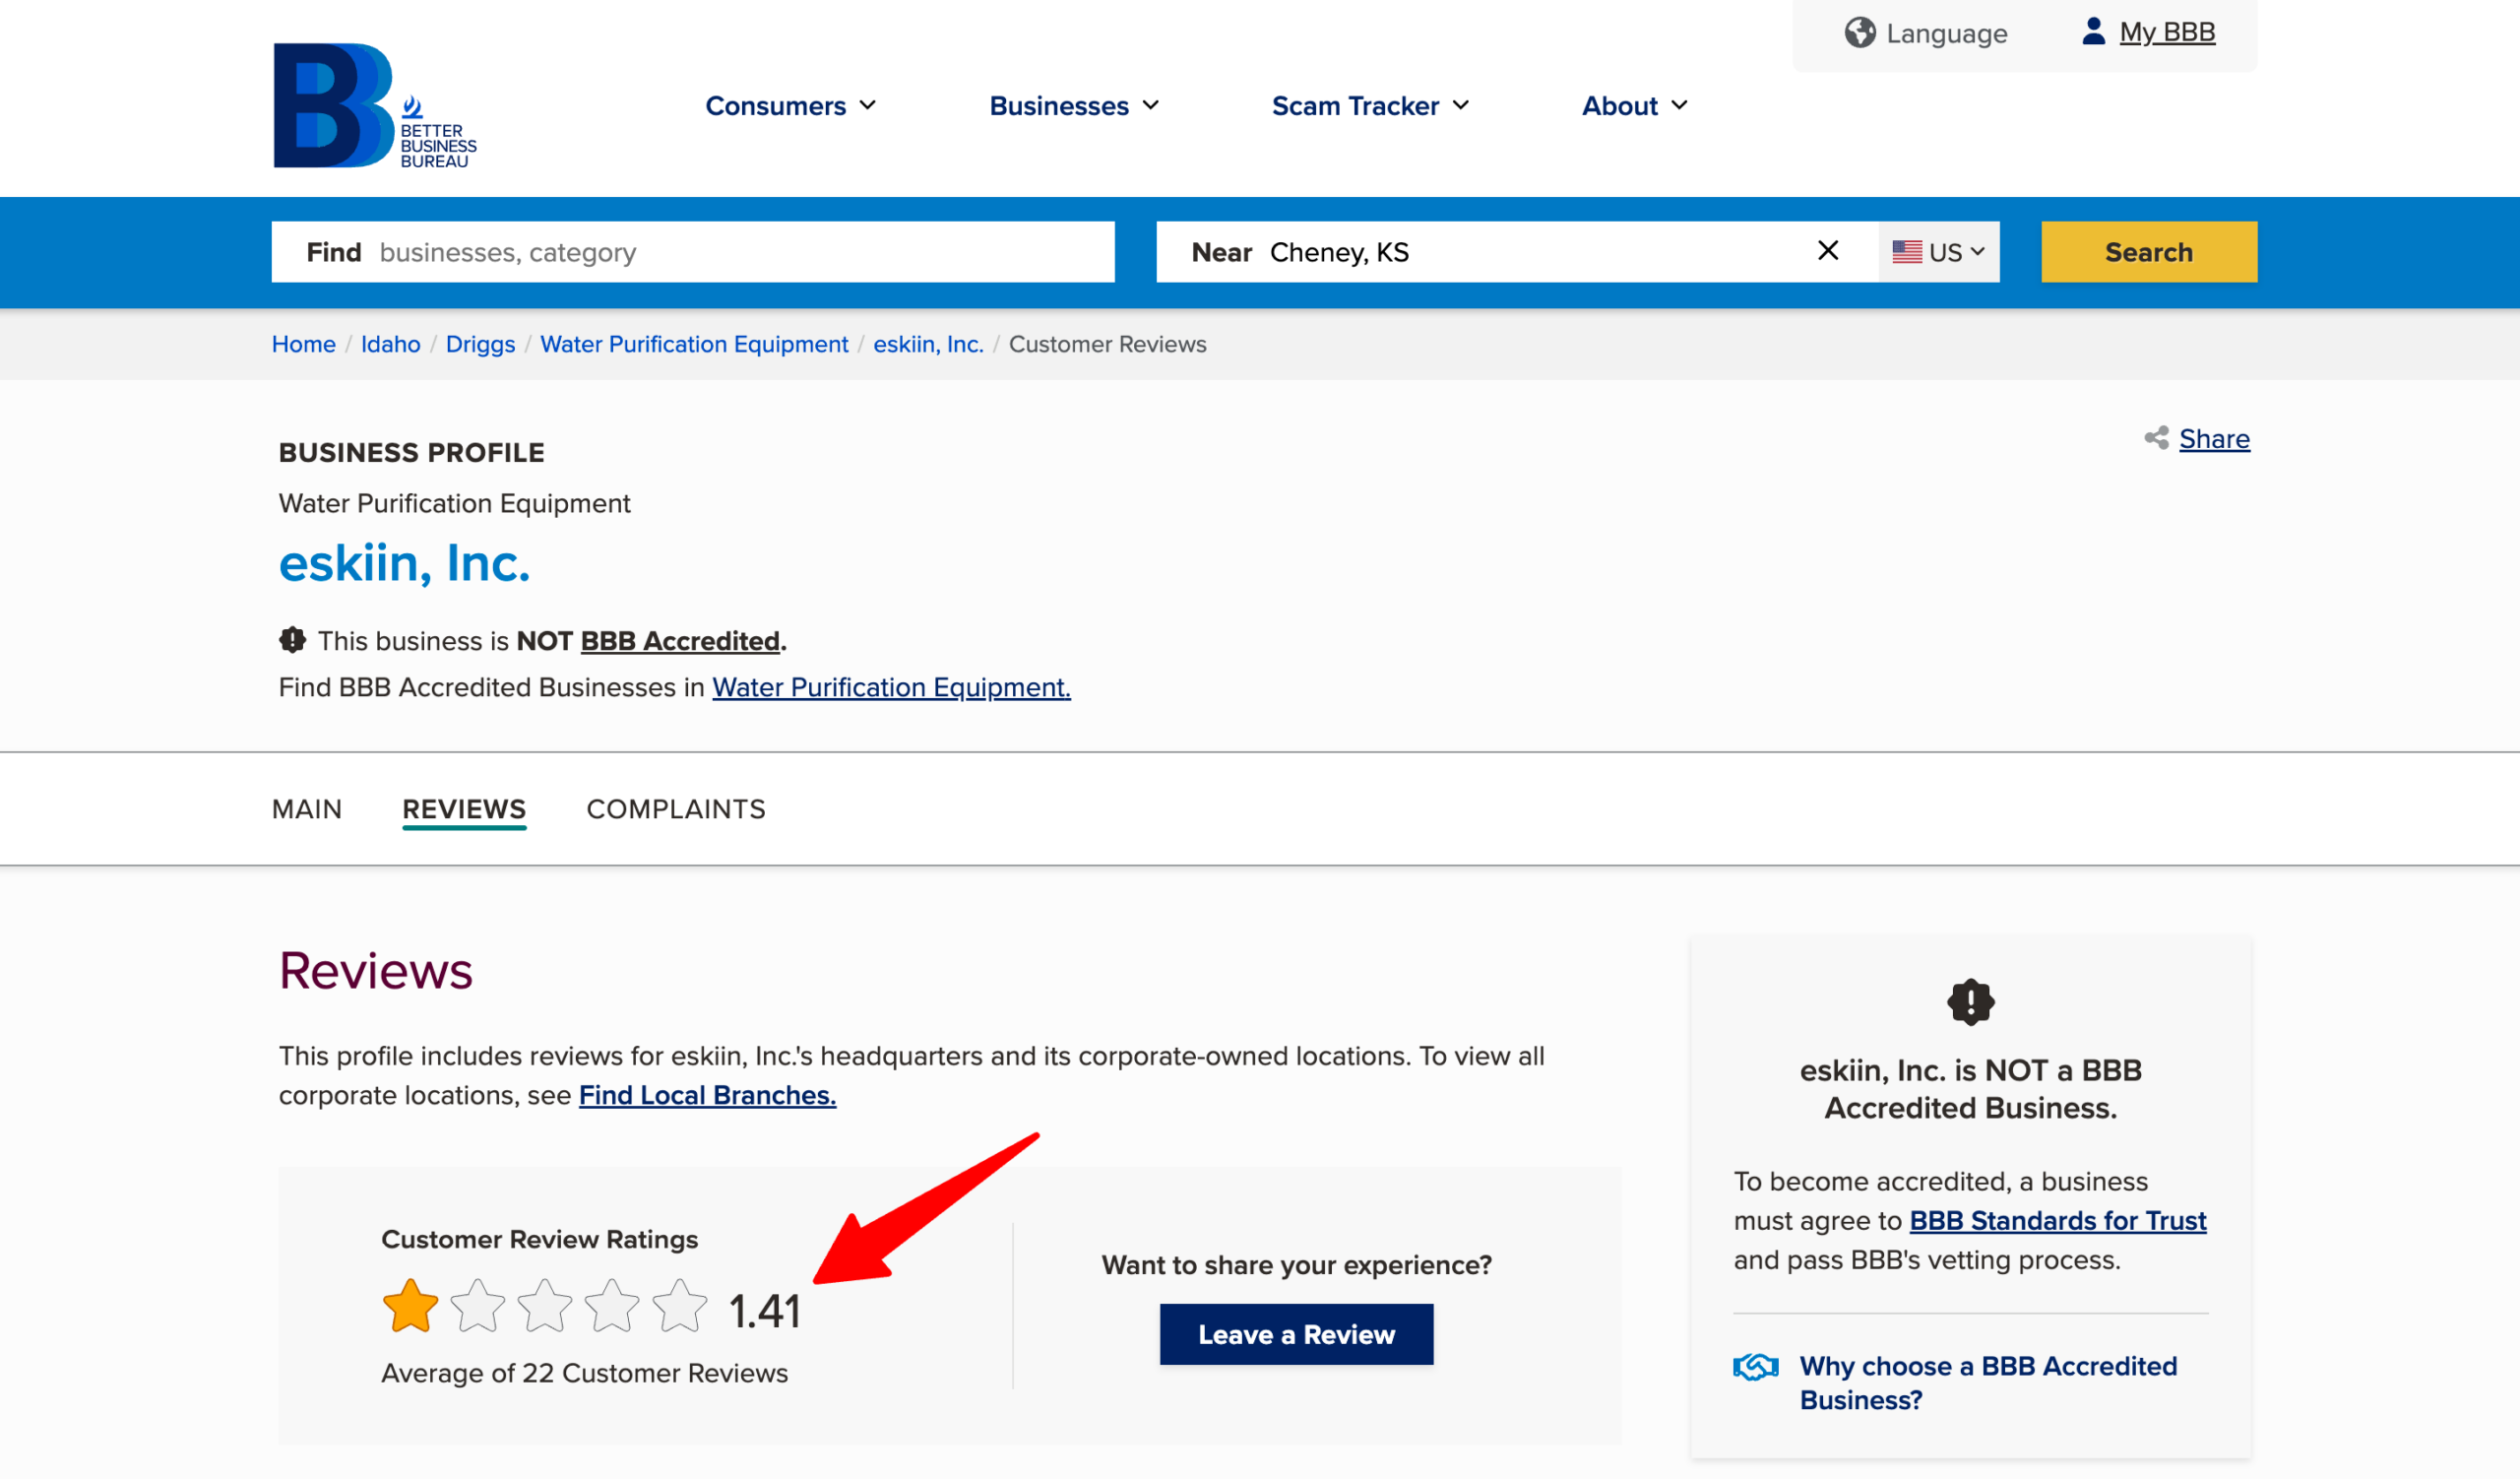Click the US flag icon

(1906, 252)
